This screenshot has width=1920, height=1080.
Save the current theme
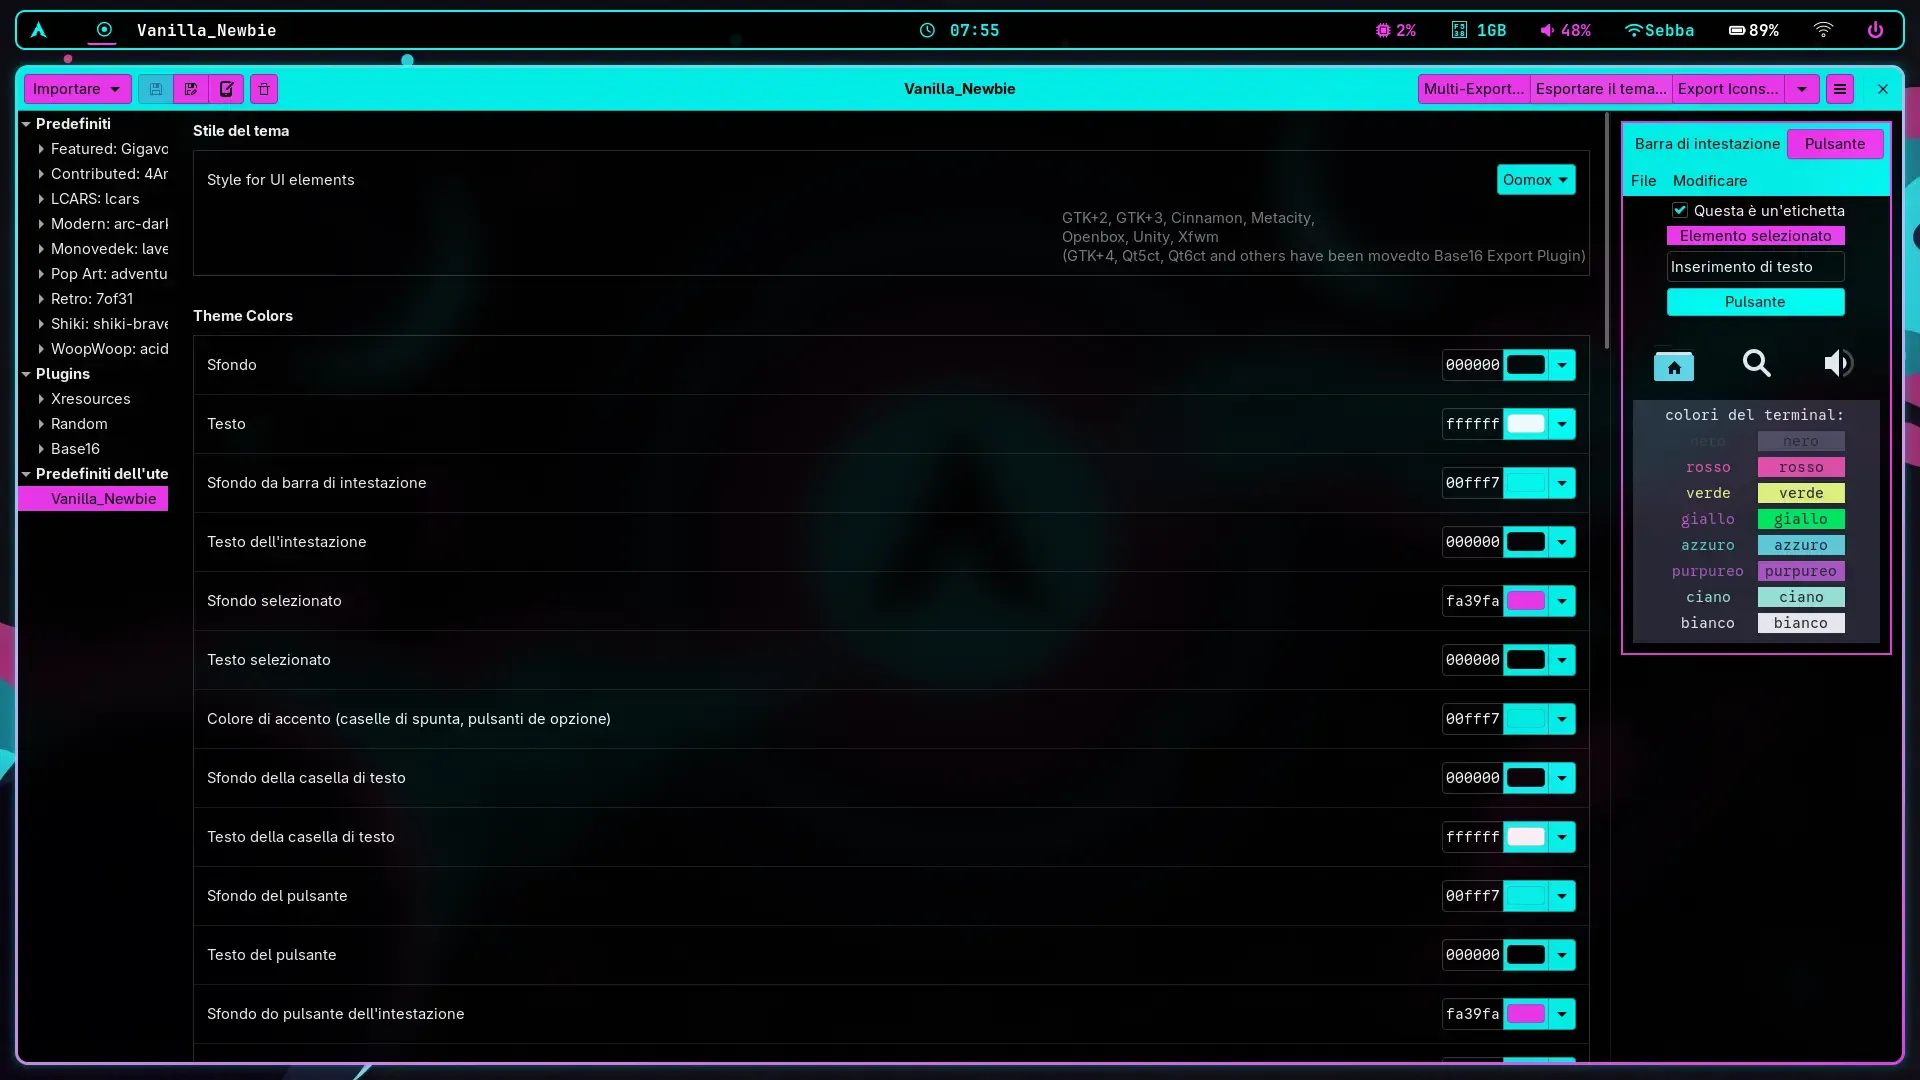[155, 89]
